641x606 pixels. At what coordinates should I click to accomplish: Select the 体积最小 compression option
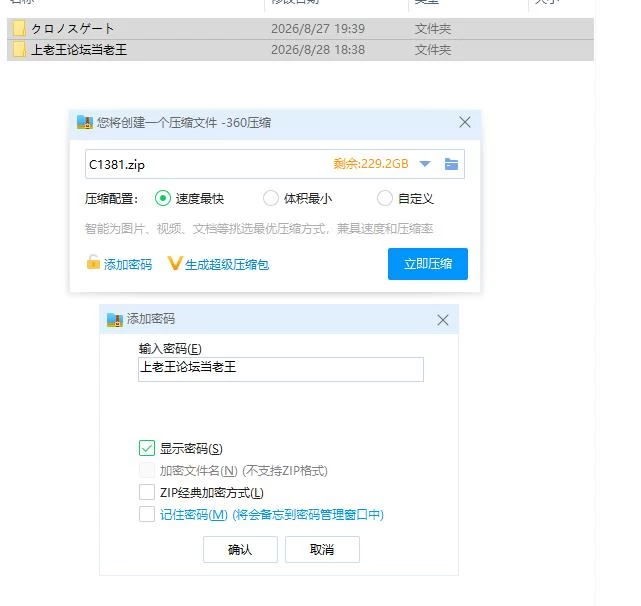click(x=271, y=198)
